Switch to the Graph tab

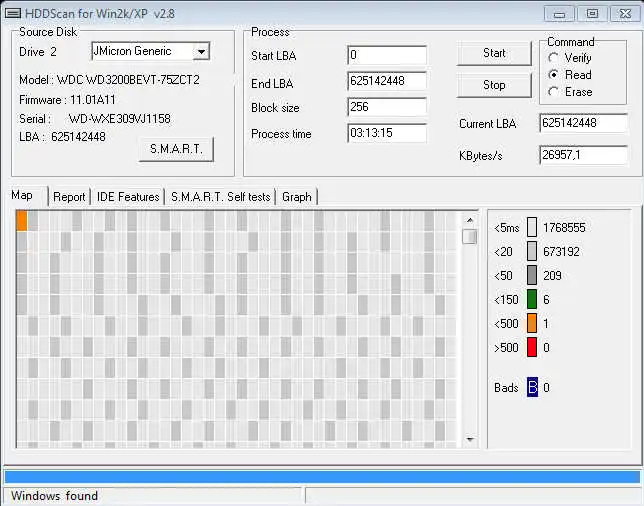point(297,197)
